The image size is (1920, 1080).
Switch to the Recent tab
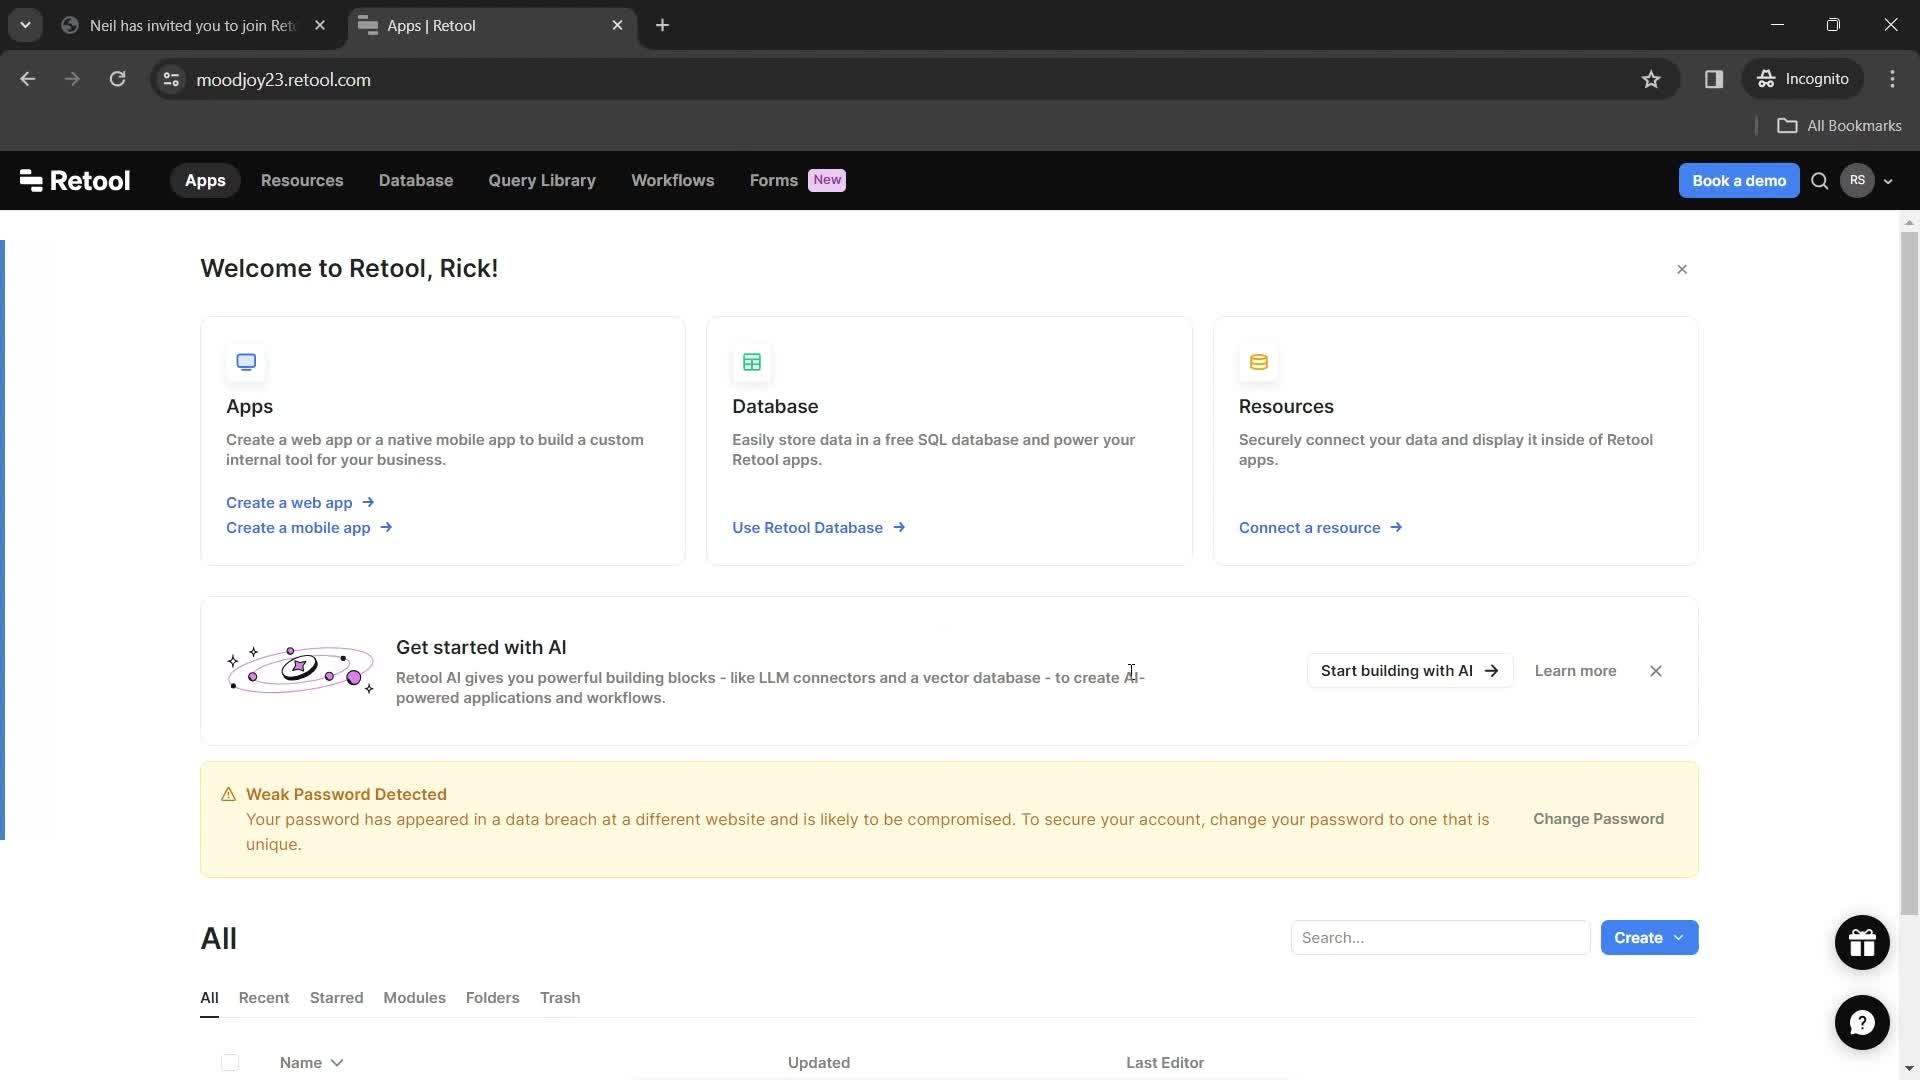264,998
